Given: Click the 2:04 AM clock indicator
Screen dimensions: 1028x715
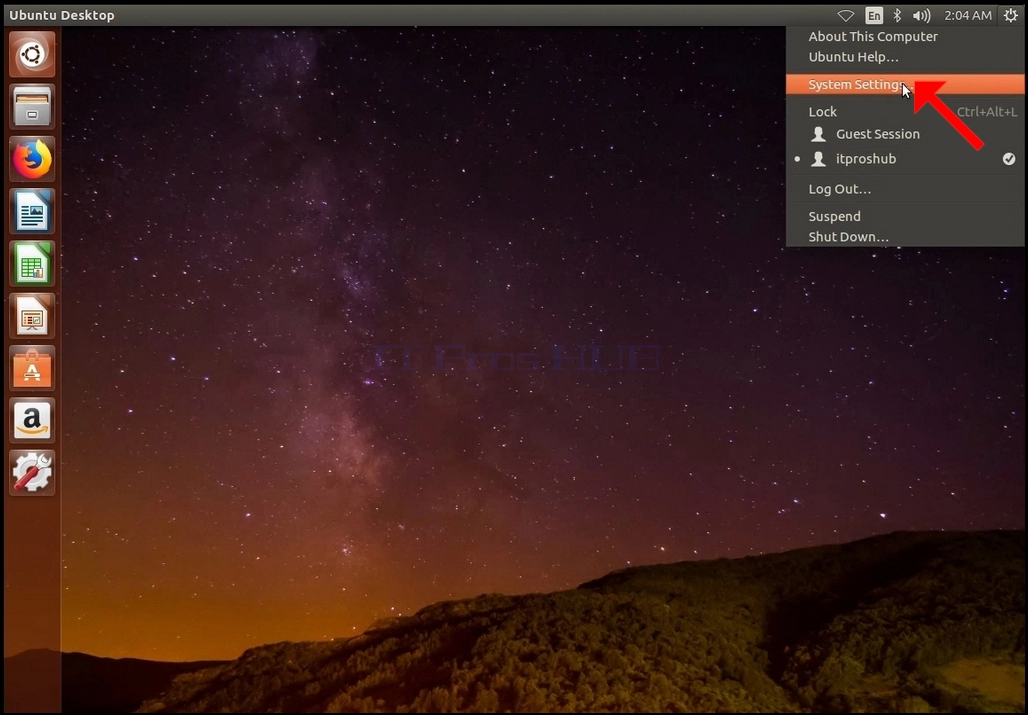Looking at the screenshot, I should point(968,15).
